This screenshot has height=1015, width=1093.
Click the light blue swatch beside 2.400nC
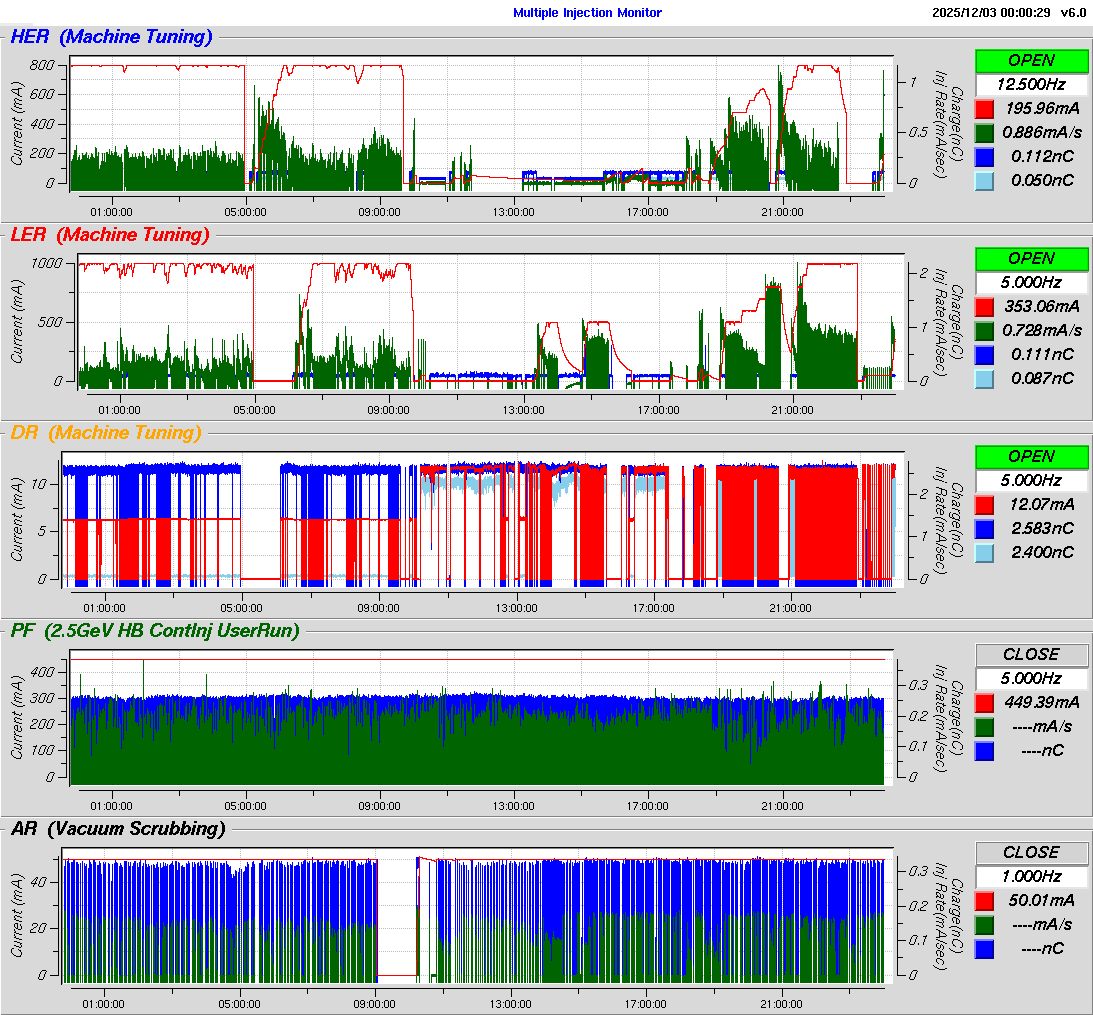point(985,552)
